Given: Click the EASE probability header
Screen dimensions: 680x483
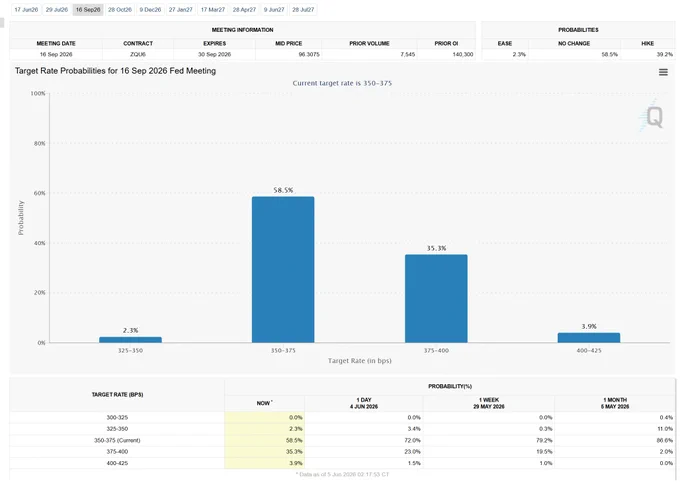Looking at the screenshot, I should tap(505, 43).
